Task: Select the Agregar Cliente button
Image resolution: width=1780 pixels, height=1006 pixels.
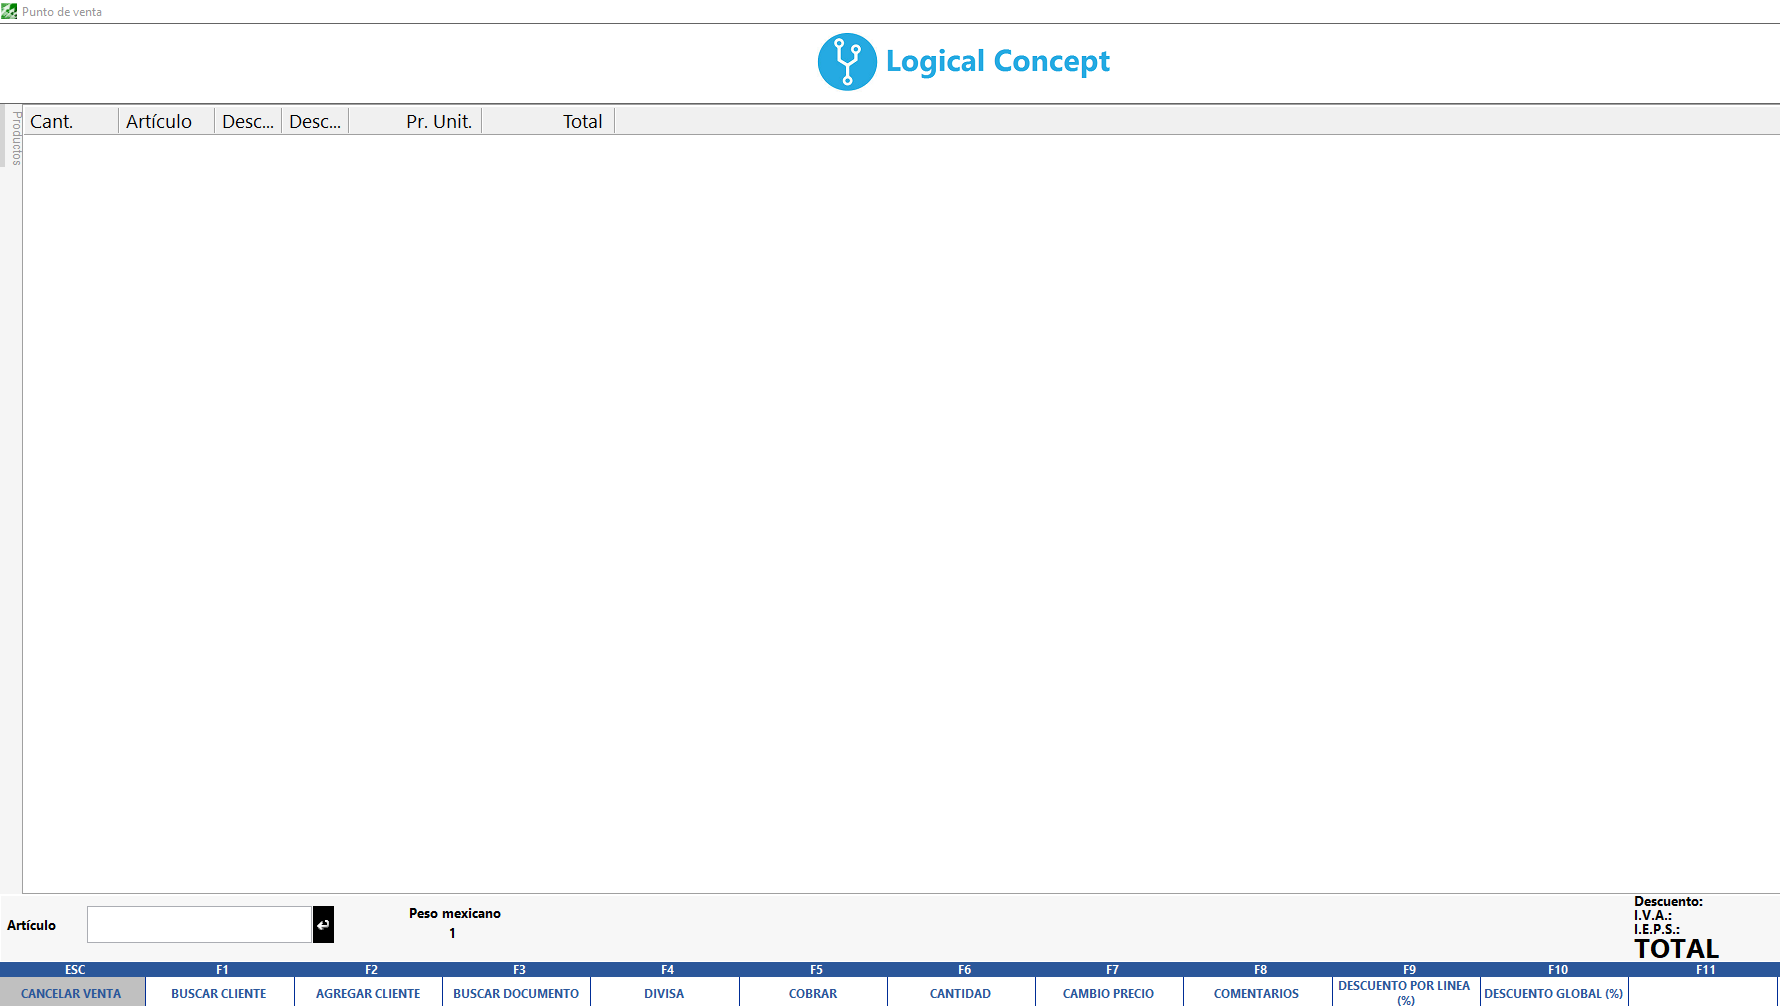Action: 368,993
